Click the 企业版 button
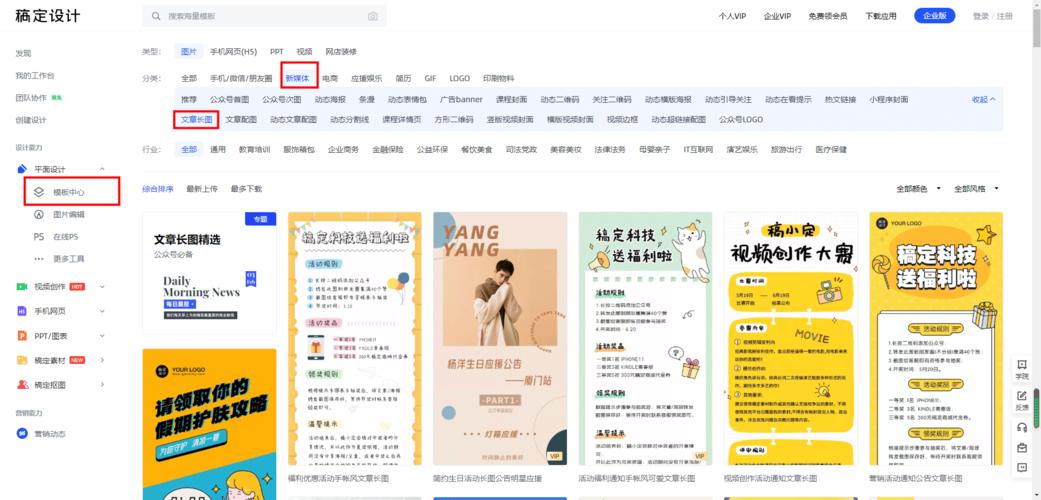The height and width of the screenshot is (500, 1041). pos(934,16)
